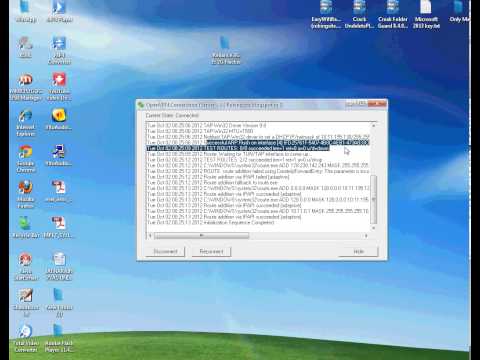Viewport: 480px width, 360px height.
Task: Click the Reconnect button
Action: pyautogui.click(x=211, y=251)
